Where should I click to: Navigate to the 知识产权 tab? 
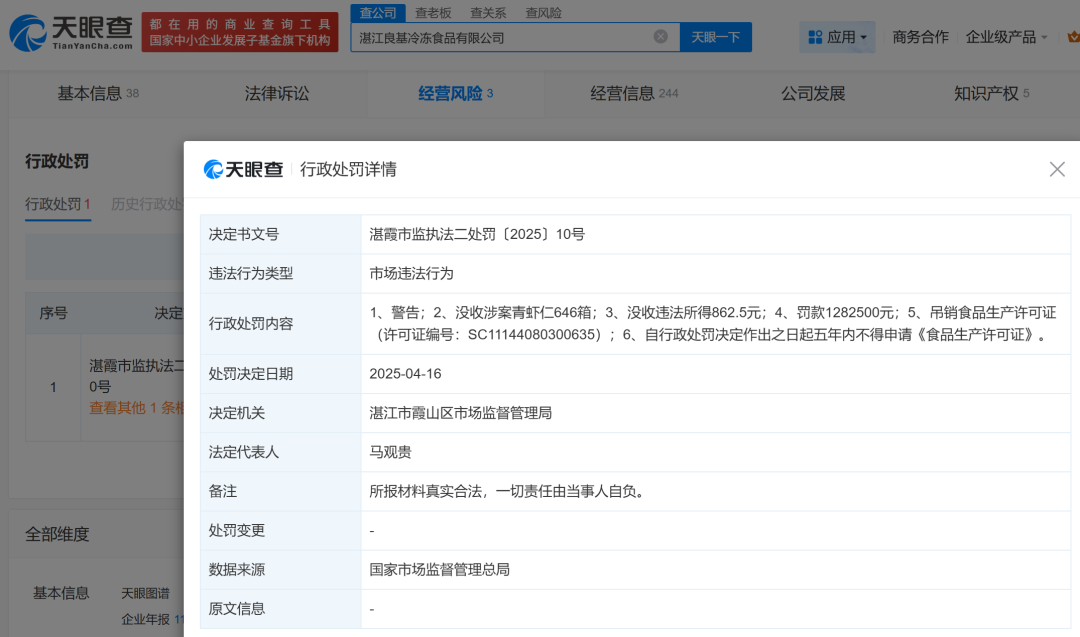click(x=985, y=94)
